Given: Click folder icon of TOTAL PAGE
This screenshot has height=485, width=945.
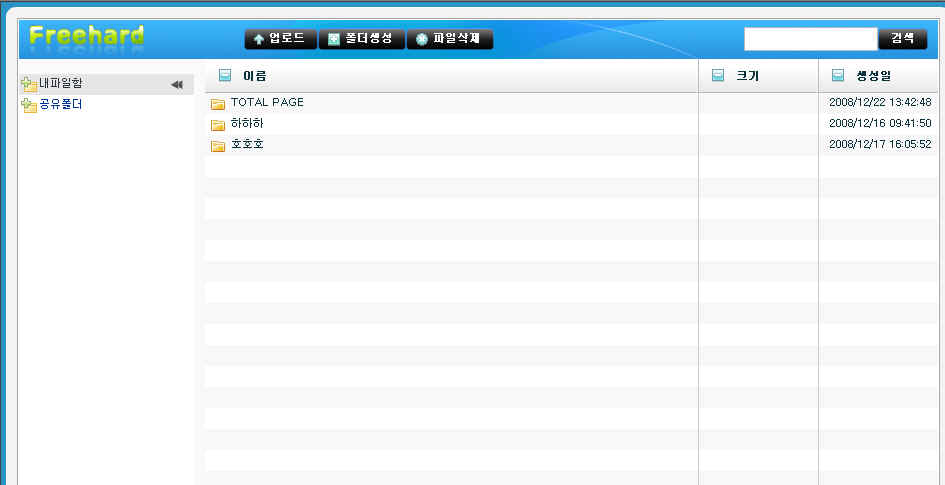Looking at the screenshot, I should point(218,104).
